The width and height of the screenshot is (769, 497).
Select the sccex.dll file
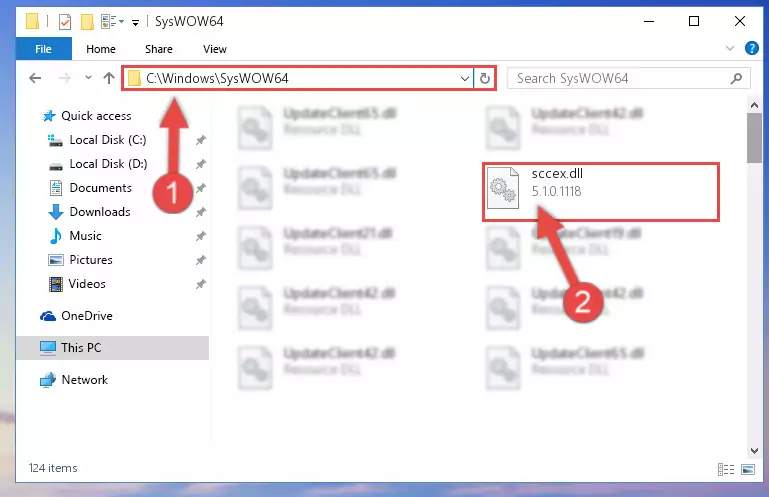tap(601, 192)
